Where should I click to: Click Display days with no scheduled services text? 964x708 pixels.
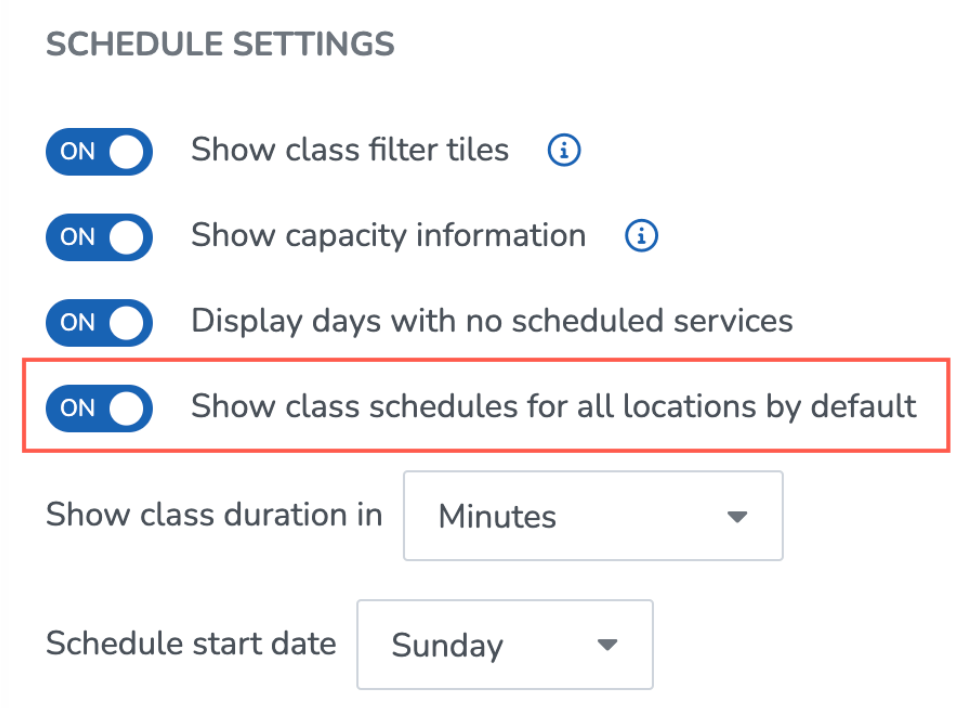pyautogui.click(x=492, y=322)
